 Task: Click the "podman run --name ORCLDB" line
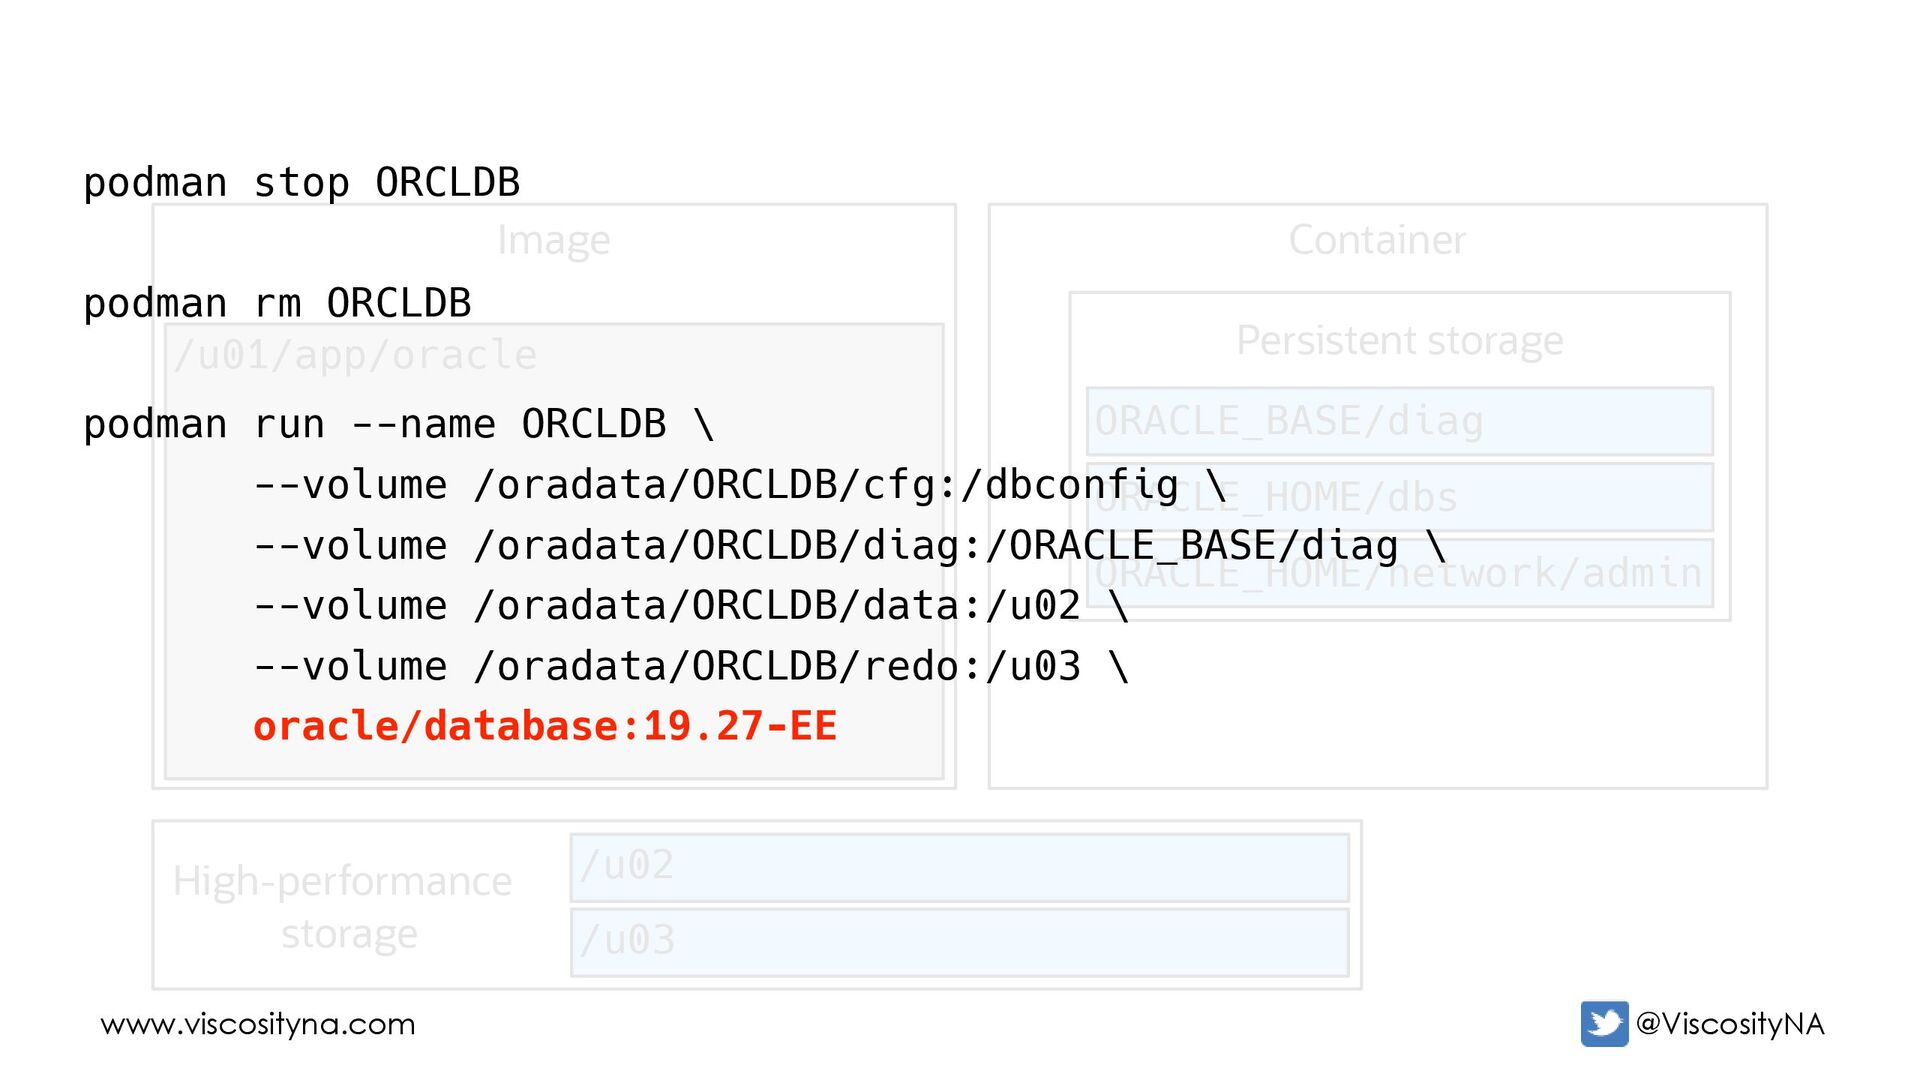click(398, 424)
